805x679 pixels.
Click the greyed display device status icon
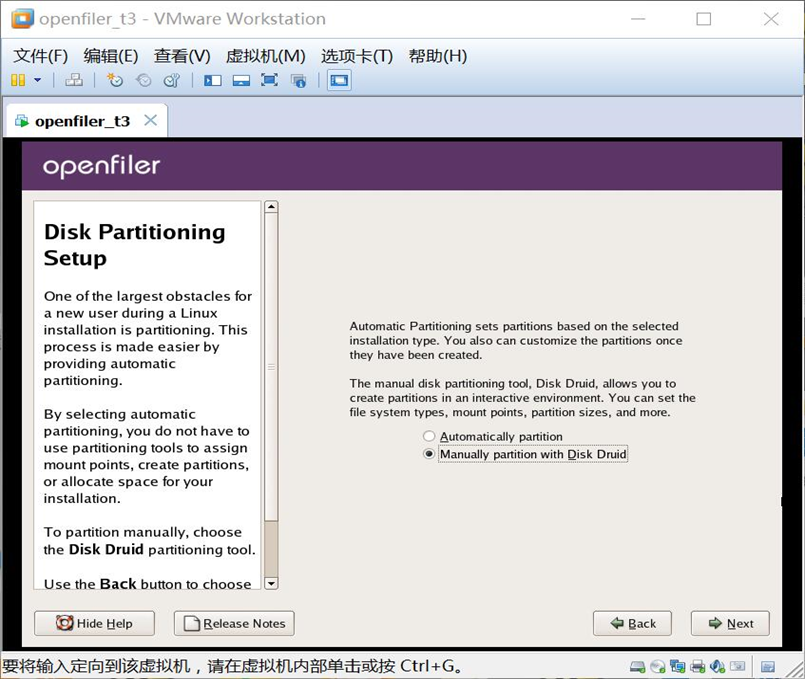738,666
